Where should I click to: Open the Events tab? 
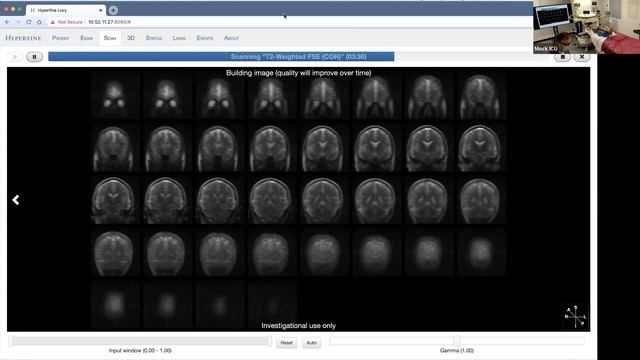[205, 38]
